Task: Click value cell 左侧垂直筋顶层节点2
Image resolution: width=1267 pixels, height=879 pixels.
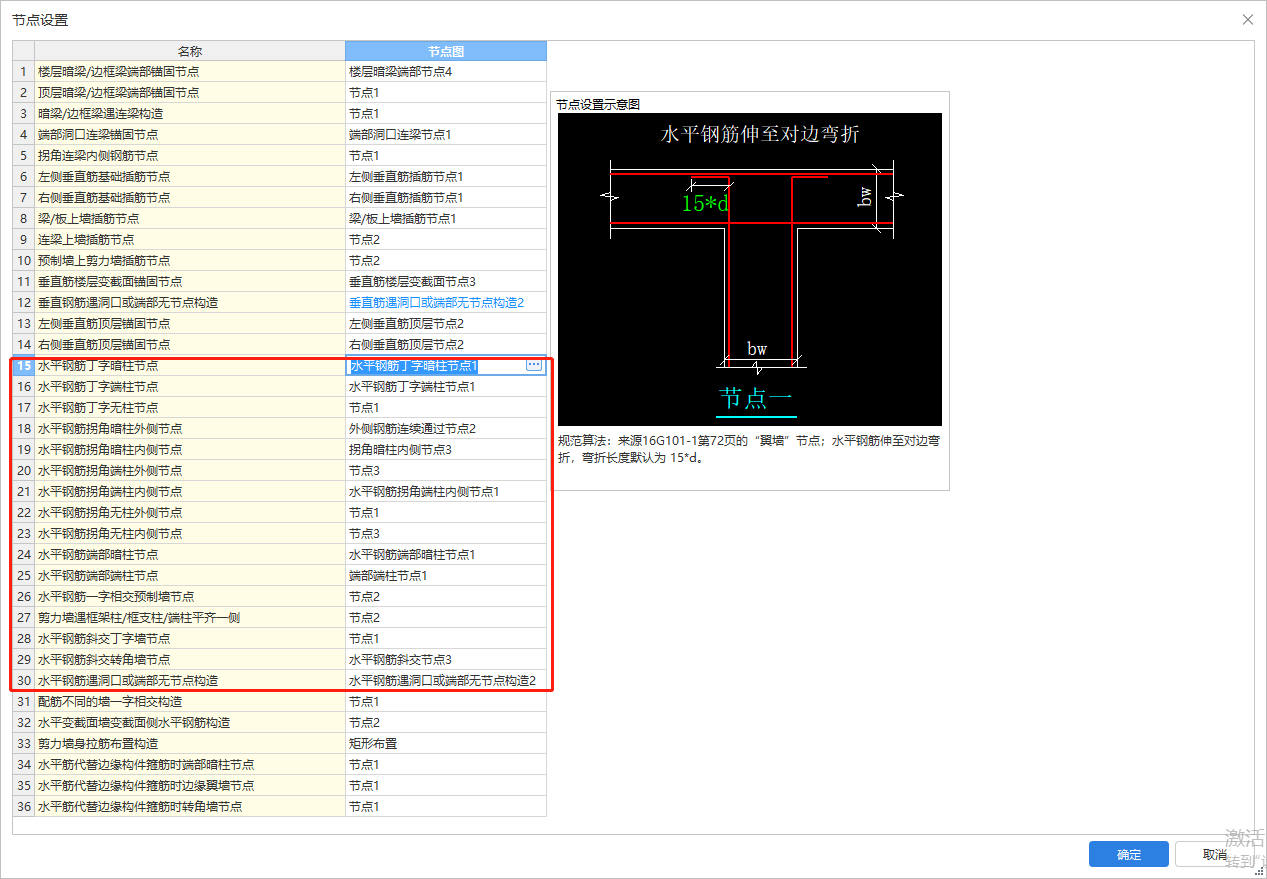Action: click(x=446, y=324)
